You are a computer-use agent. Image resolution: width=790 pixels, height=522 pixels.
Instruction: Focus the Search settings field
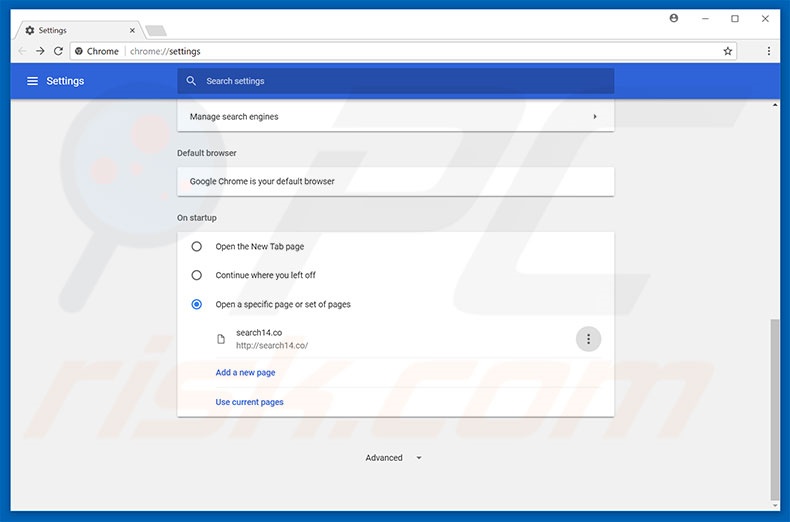396,81
